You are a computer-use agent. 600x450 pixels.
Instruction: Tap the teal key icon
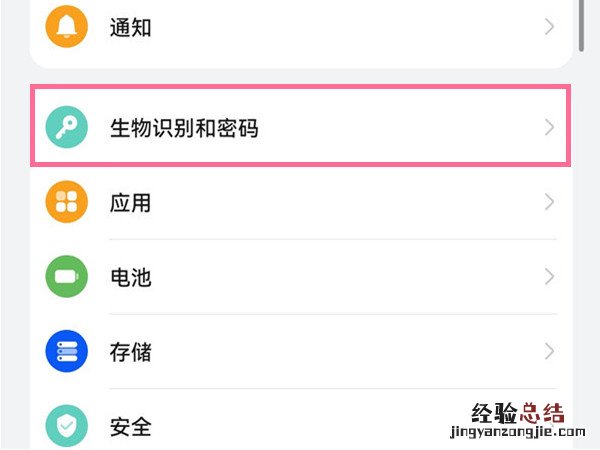click(x=68, y=128)
